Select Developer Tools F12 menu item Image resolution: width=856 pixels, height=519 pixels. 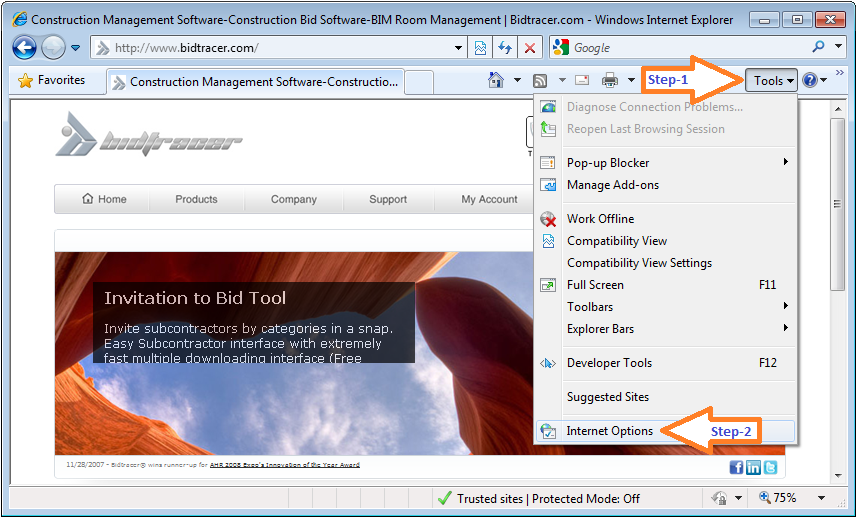[665, 363]
